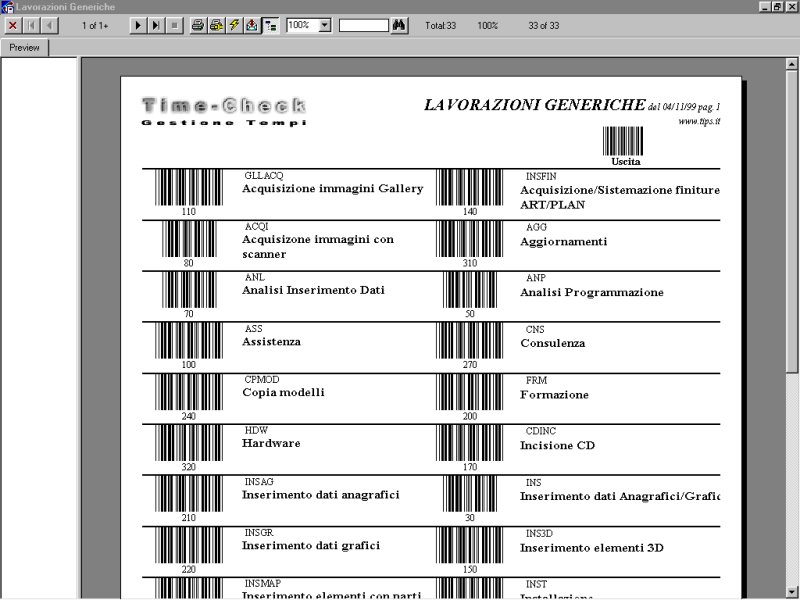This screenshot has height=600, width=800.
Task: Click the barcode numbered 150
Action: [469, 545]
